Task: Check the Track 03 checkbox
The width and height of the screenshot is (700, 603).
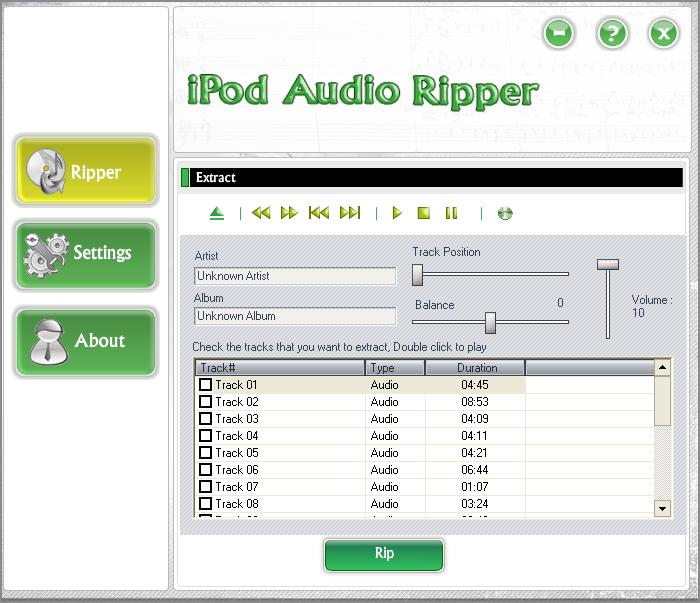Action: [x=205, y=418]
